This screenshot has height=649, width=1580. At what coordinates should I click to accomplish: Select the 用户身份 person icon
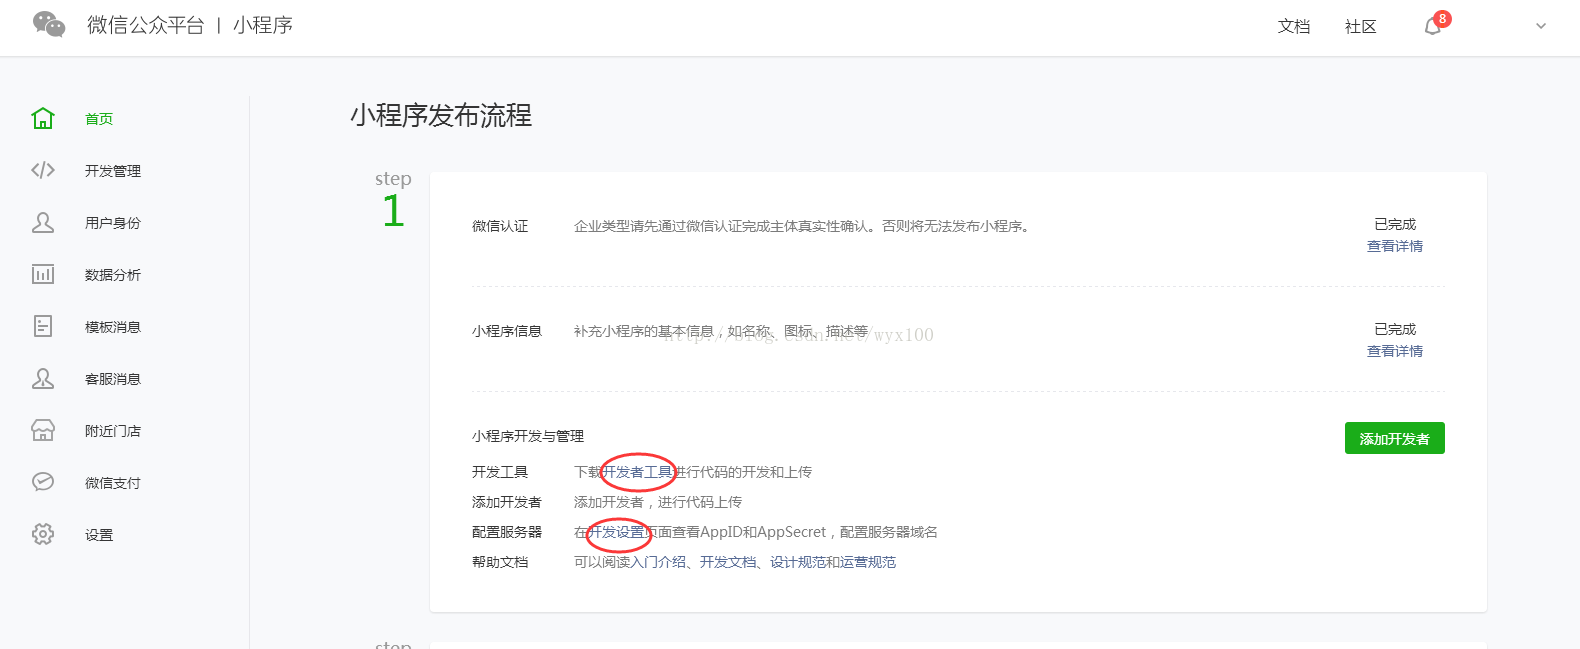[43, 223]
